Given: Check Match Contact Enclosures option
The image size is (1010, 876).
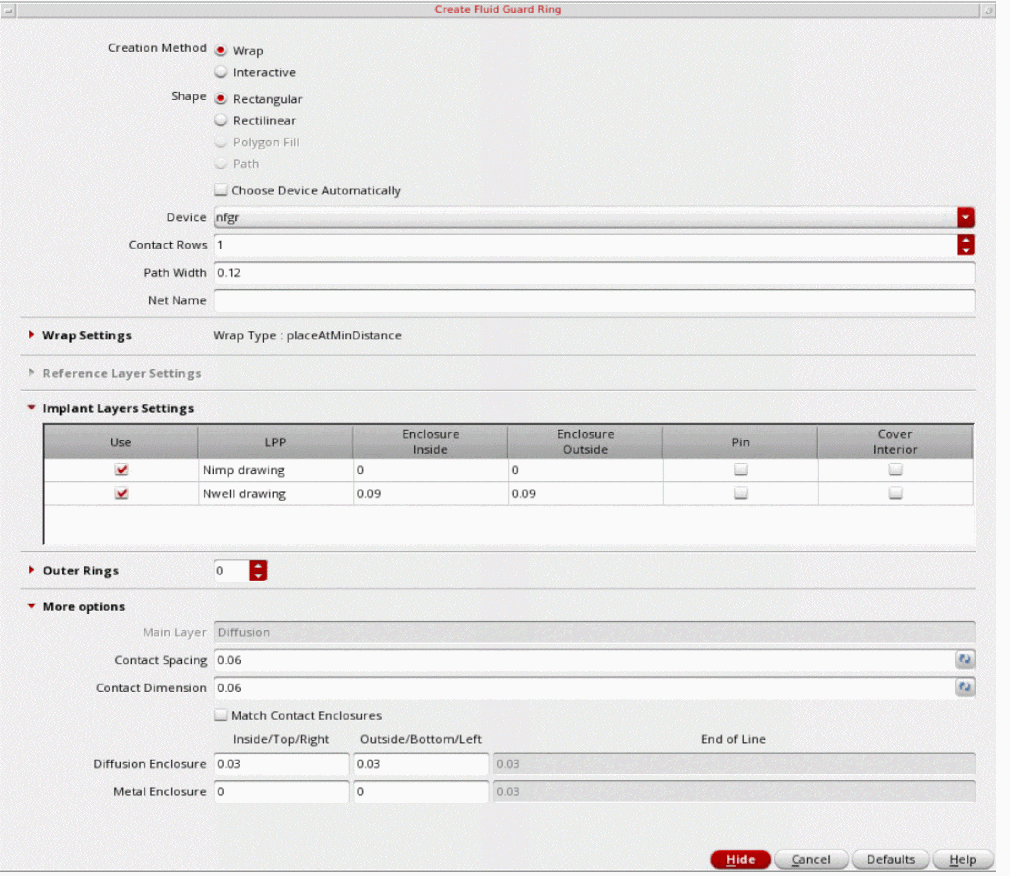Looking at the screenshot, I should [220, 716].
